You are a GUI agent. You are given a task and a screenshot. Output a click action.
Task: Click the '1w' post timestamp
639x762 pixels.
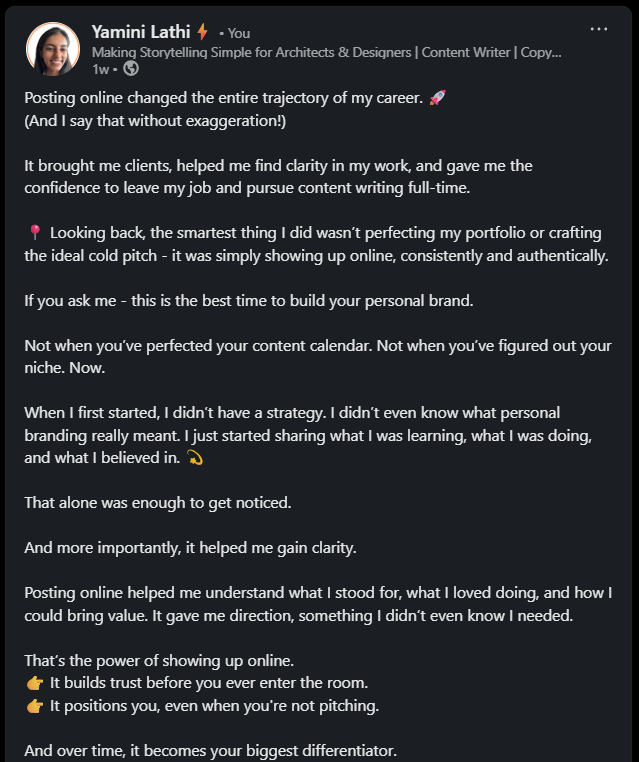pyautogui.click(x=100, y=69)
